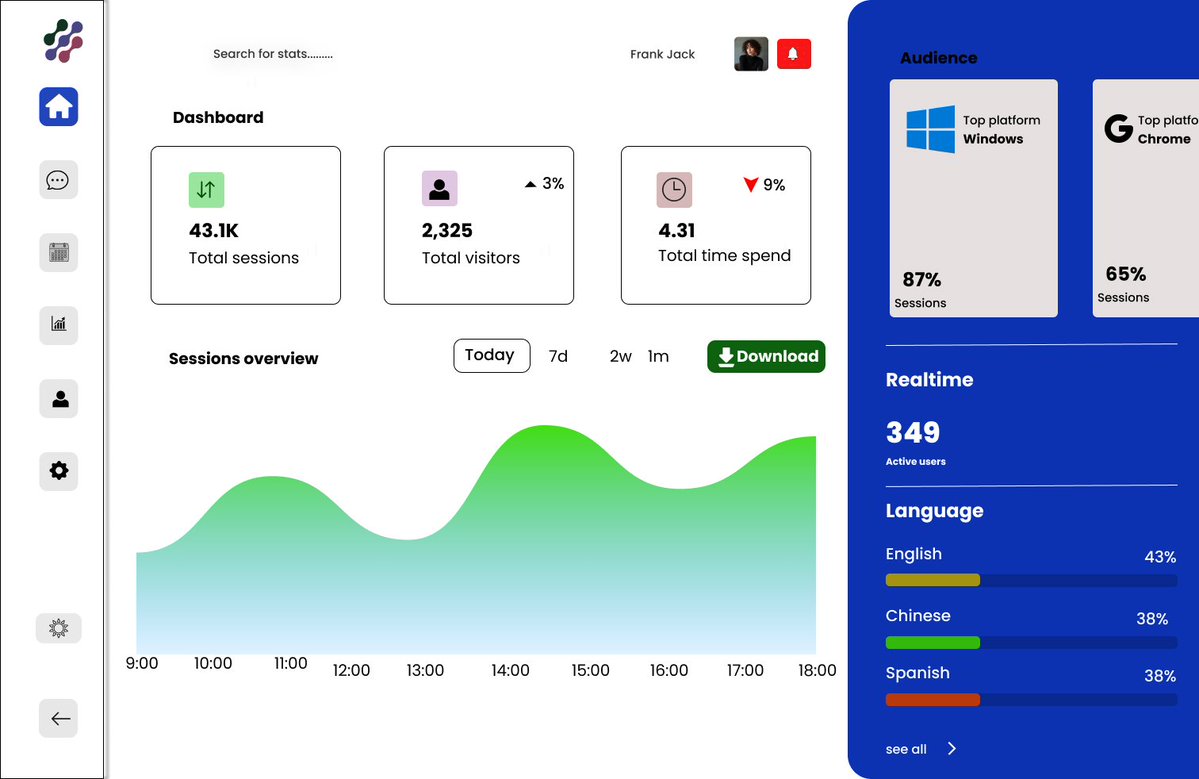Click the app logo at top left
Screen dimensions: 1199x779
coord(63,41)
